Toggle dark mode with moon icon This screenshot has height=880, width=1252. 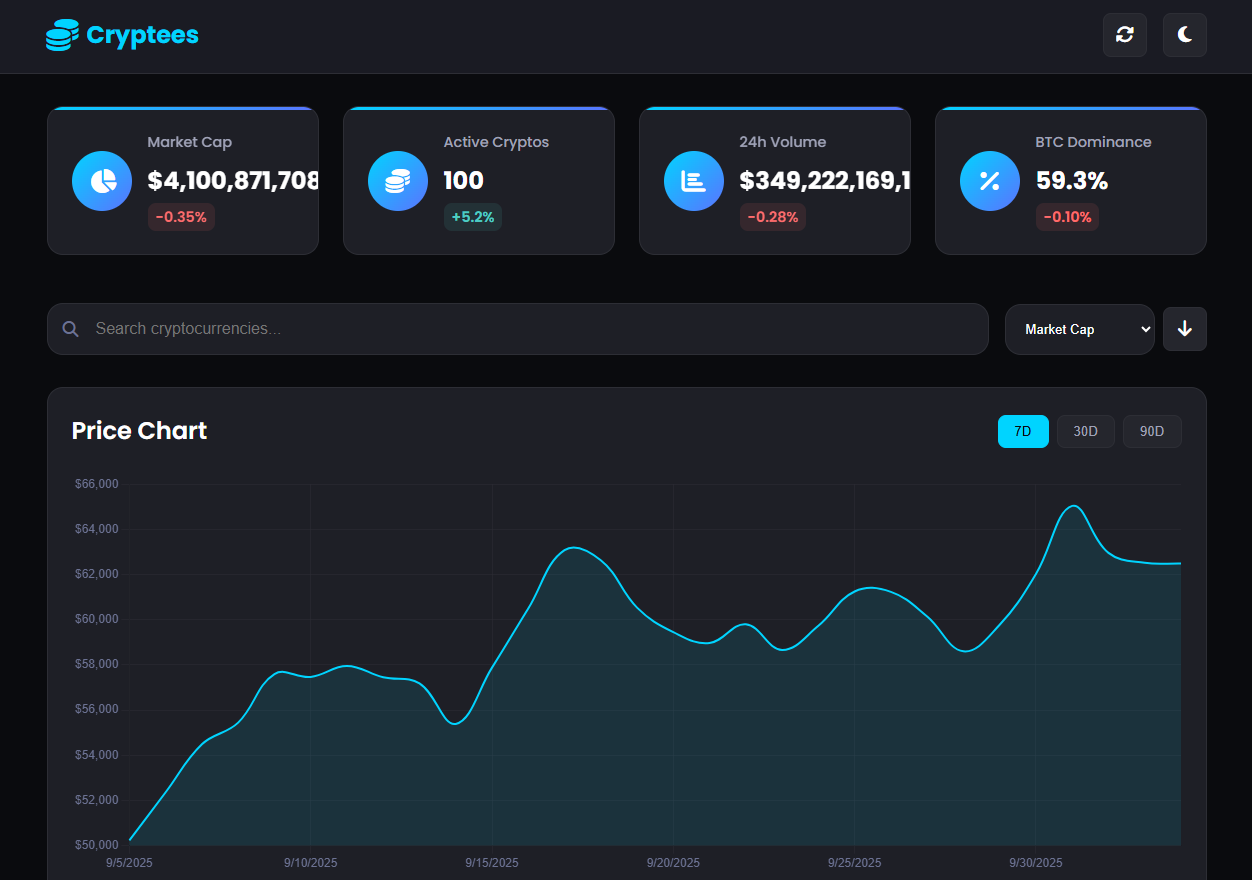[1184, 35]
